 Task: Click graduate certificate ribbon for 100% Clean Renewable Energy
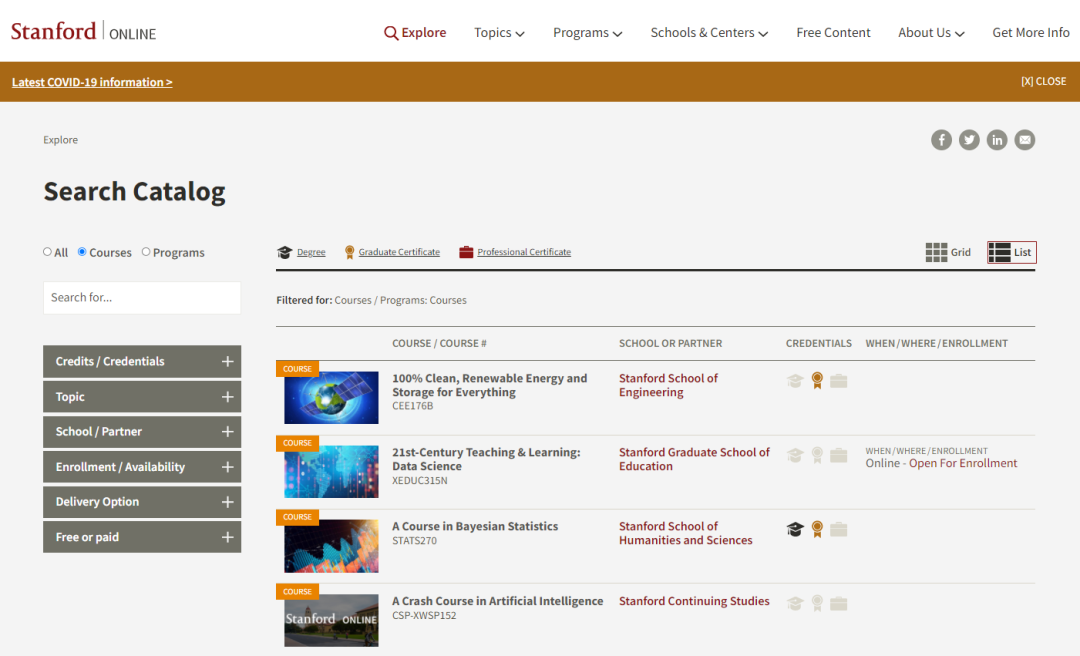tap(817, 380)
